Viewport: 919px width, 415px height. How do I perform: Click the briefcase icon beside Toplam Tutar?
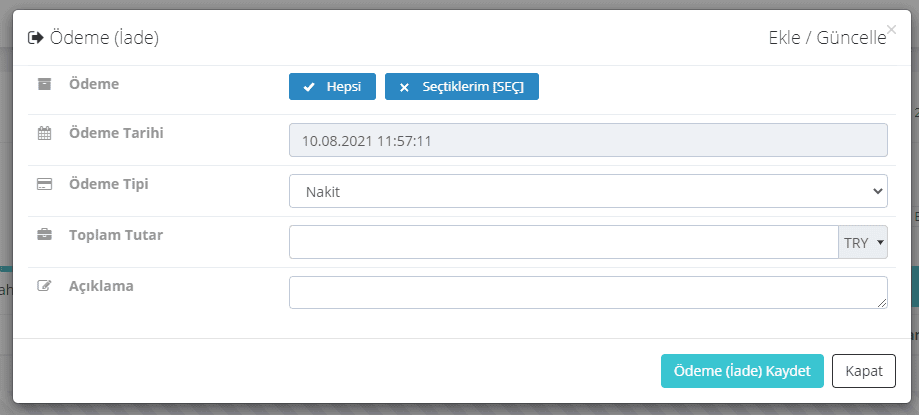pos(45,236)
